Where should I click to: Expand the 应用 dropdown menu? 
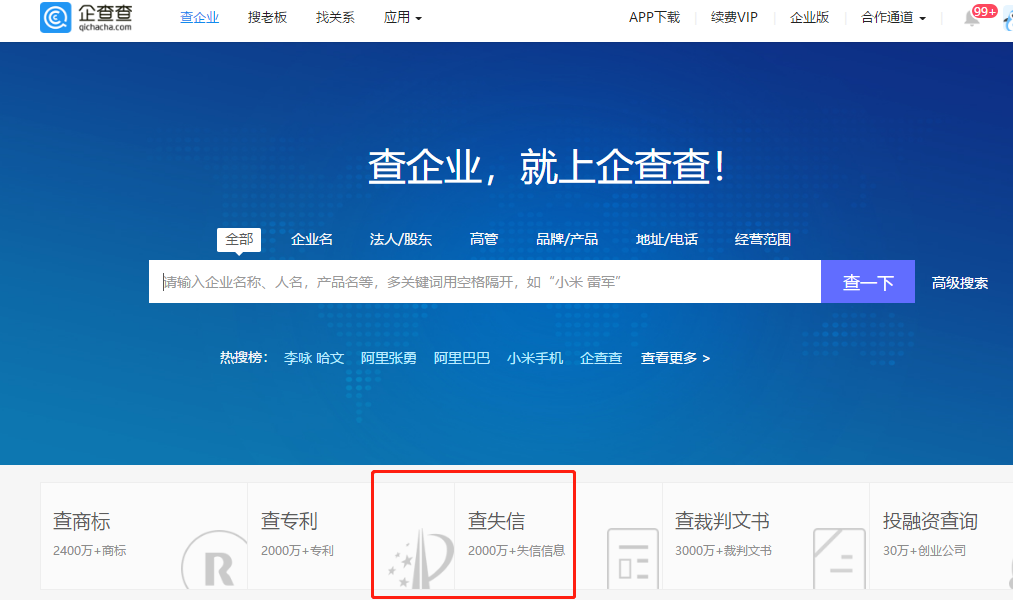click(x=402, y=17)
